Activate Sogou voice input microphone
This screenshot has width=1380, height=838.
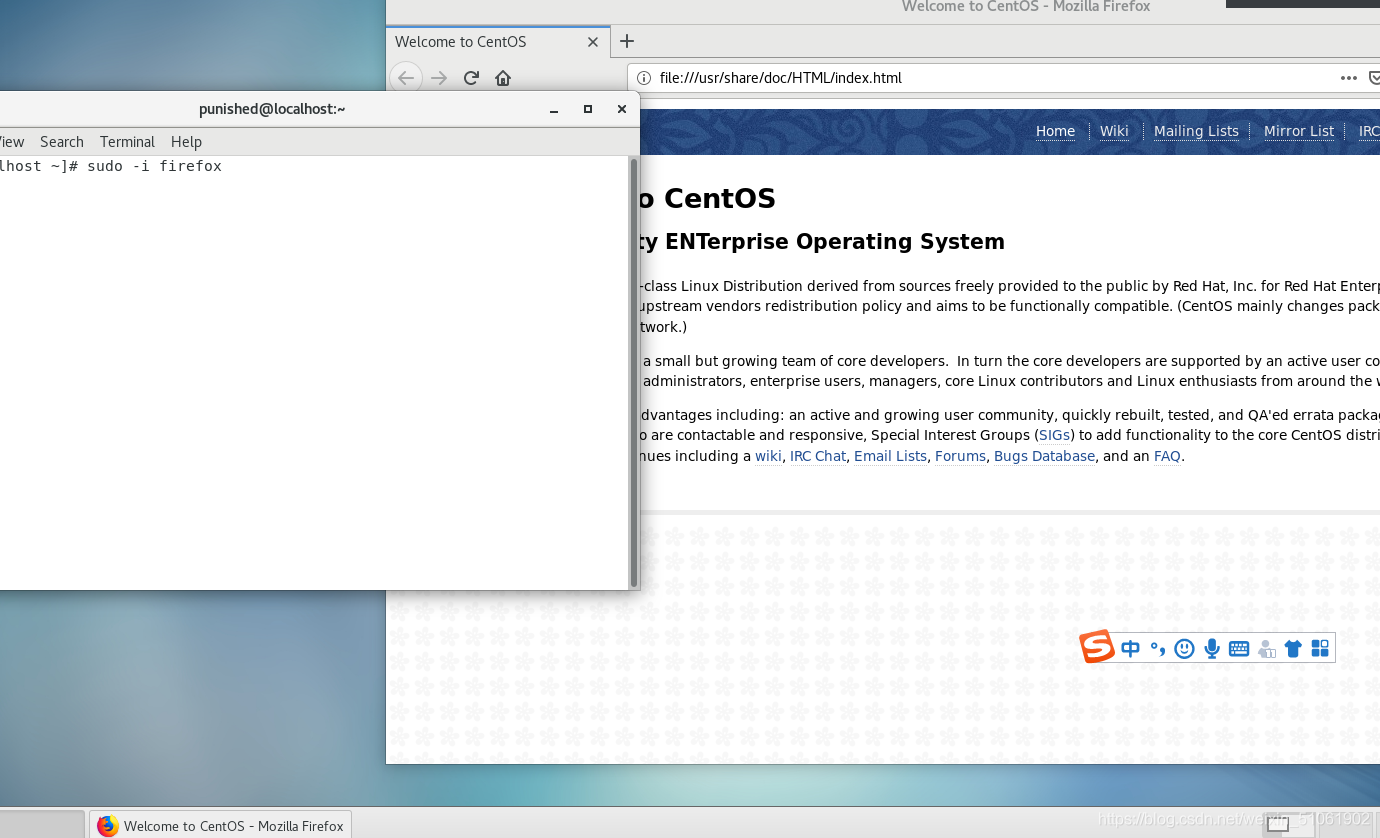(x=1212, y=648)
